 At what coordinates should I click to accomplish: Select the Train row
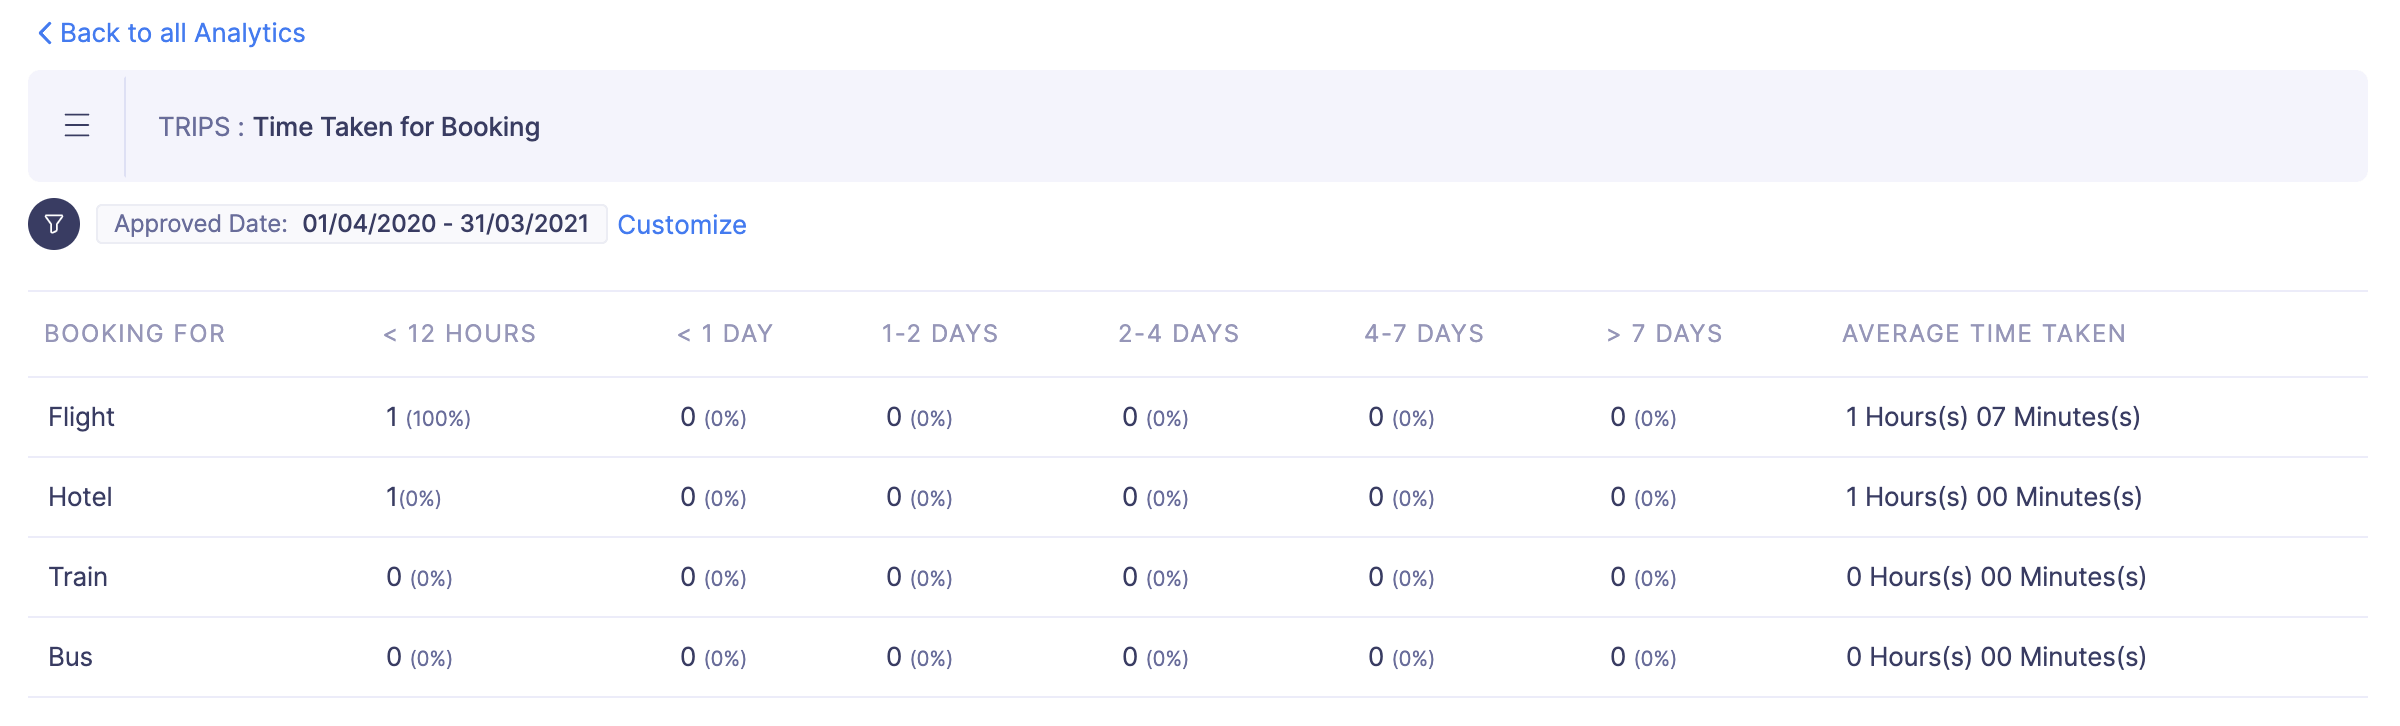(78, 577)
